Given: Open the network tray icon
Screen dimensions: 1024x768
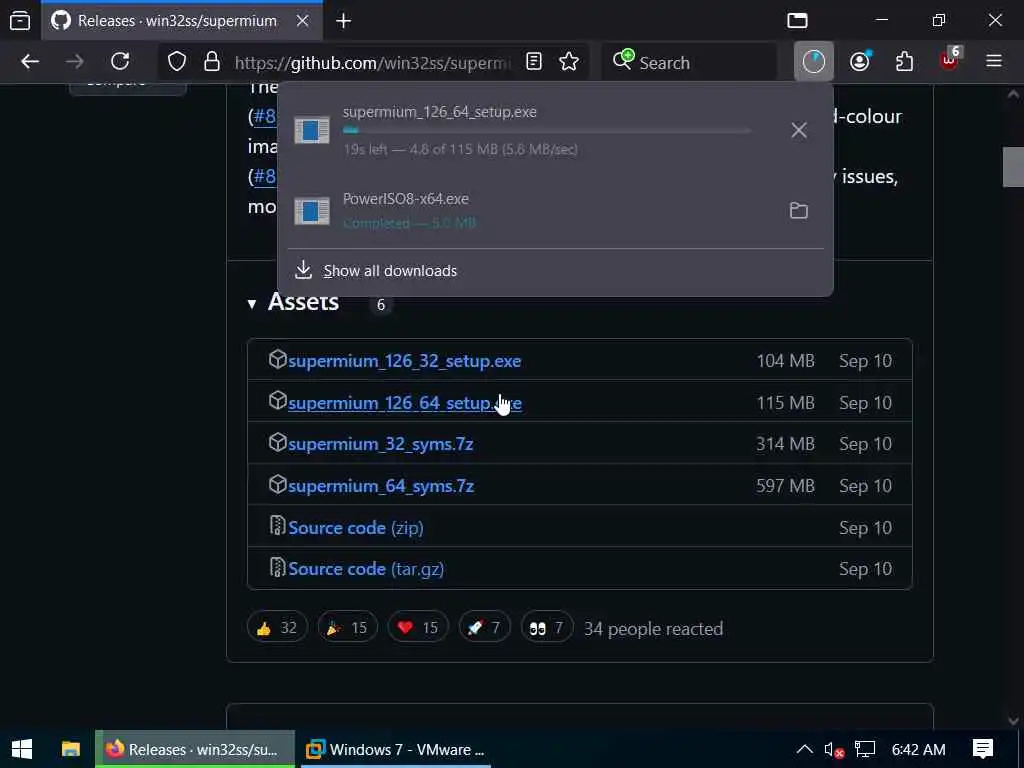Looking at the screenshot, I should point(865,749).
